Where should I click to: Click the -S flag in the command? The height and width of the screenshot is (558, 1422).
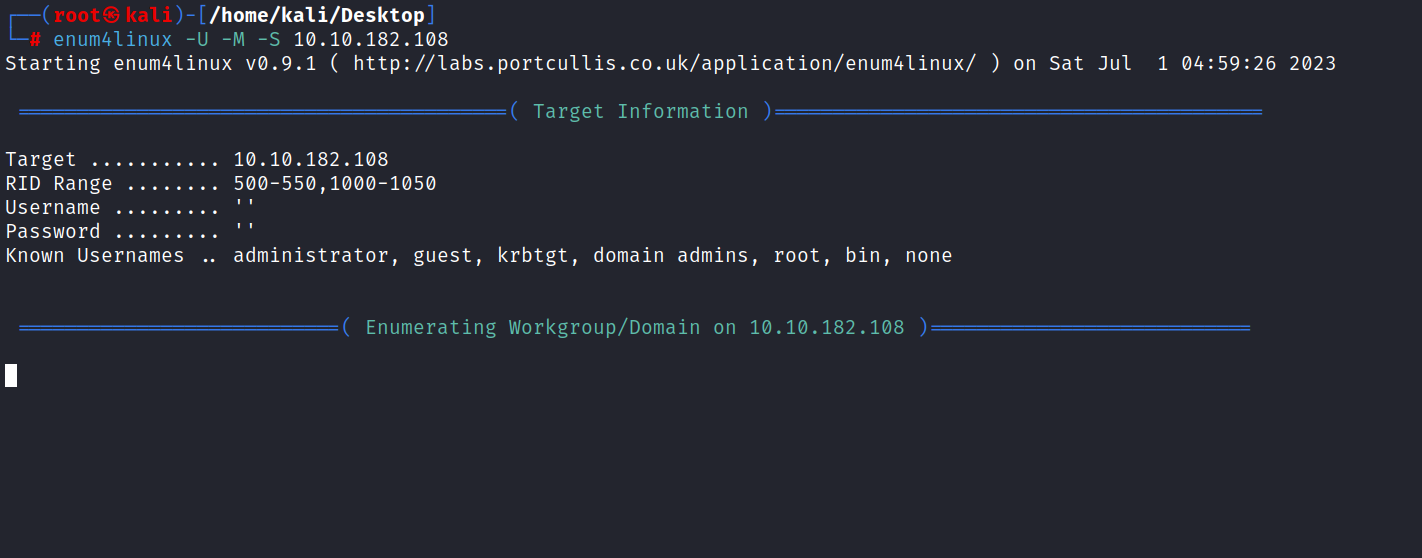(269, 40)
